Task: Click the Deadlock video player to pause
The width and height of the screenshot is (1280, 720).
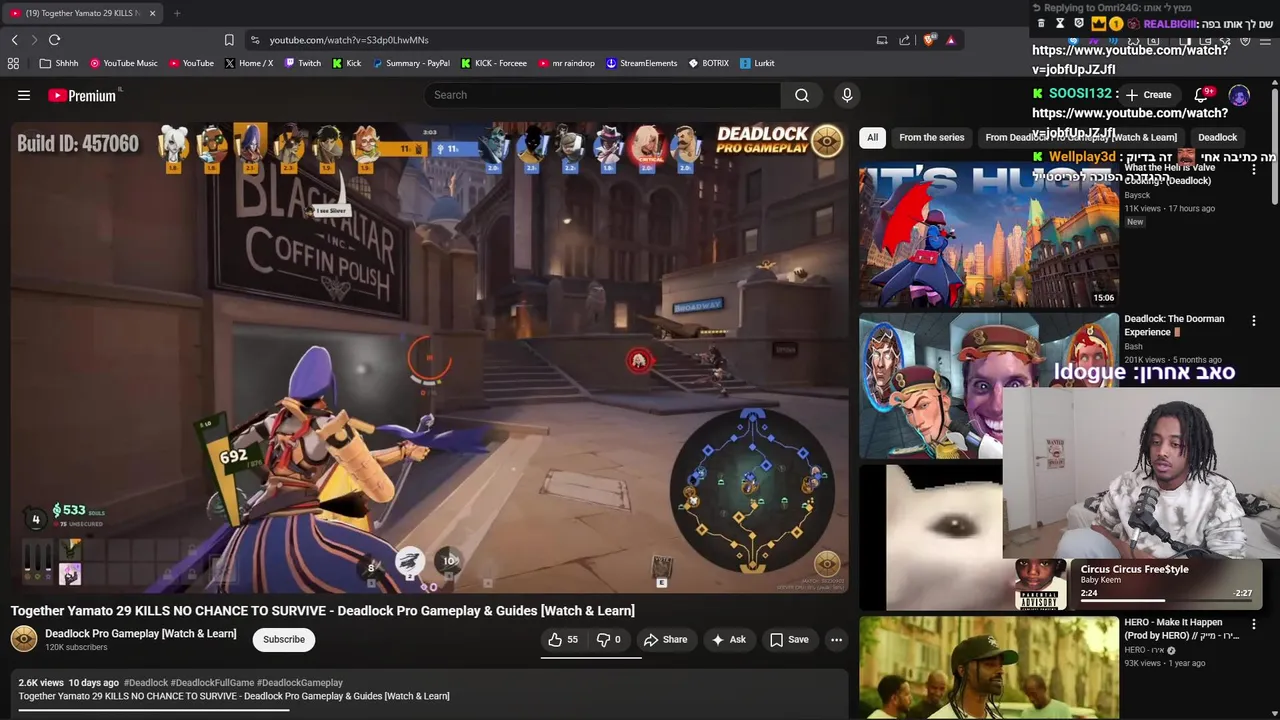Action: 429,357
